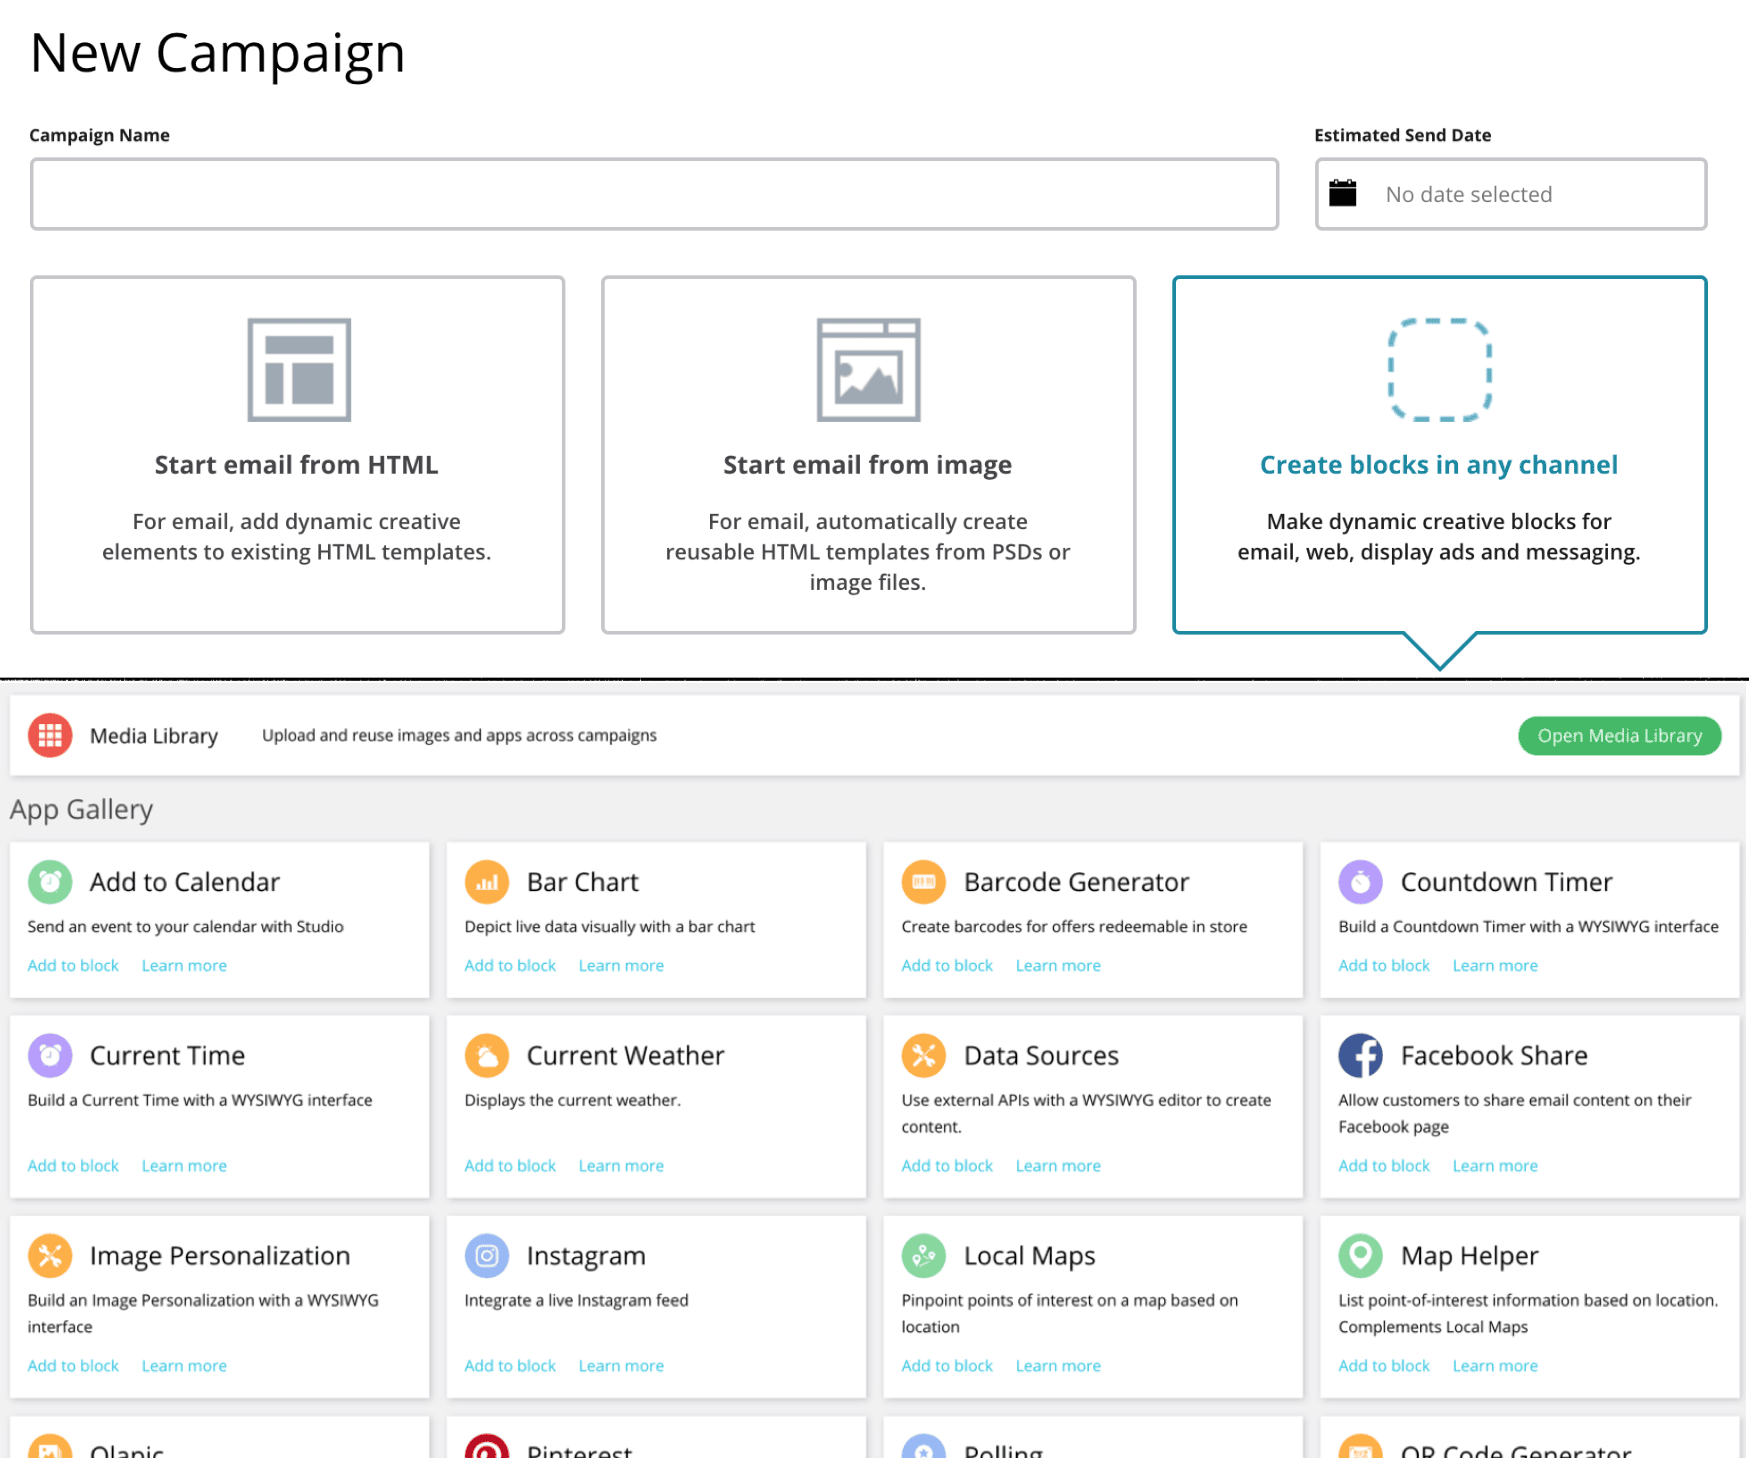
Task: Open Learn more for Data Sources
Action: pyautogui.click(x=1058, y=1166)
